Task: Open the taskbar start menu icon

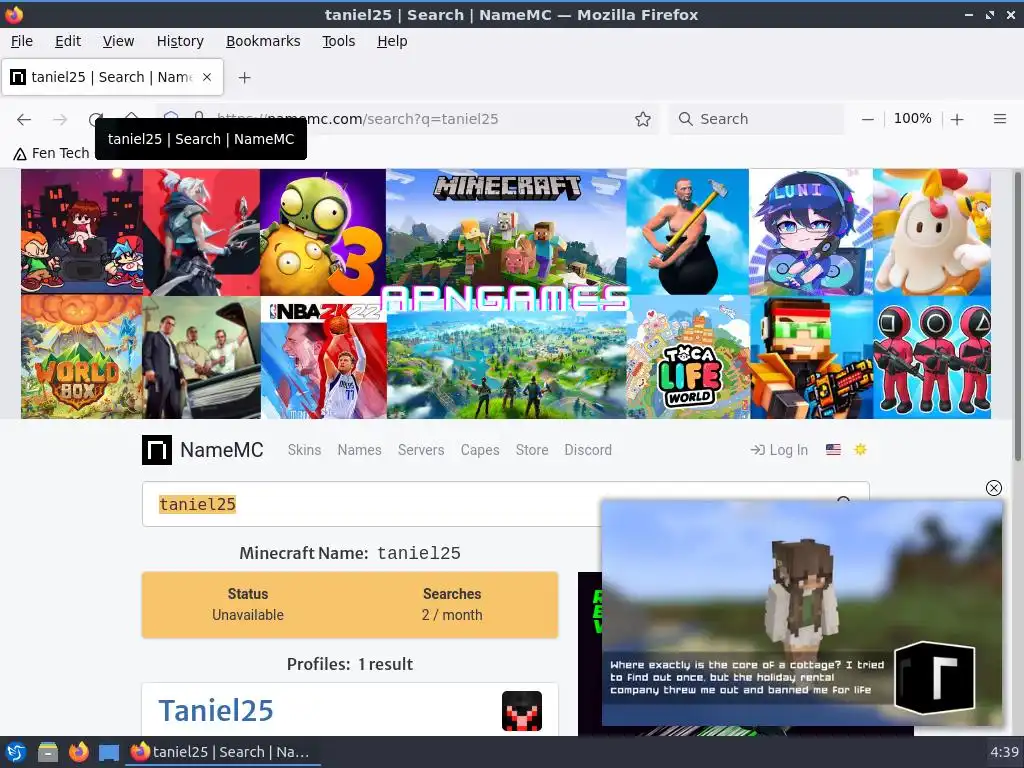Action: (x=16, y=752)
